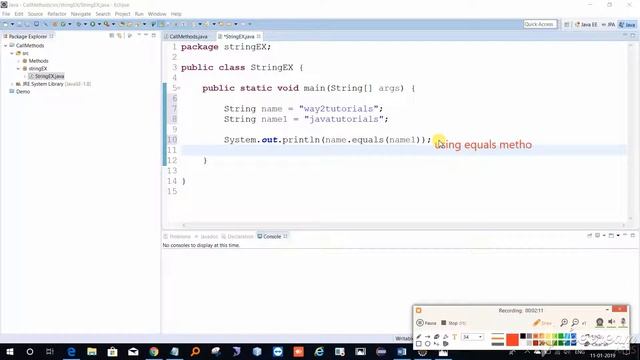Click the New file toolbar icon
The width and height of the screenshot is (640, 360).
coord(5,24)
